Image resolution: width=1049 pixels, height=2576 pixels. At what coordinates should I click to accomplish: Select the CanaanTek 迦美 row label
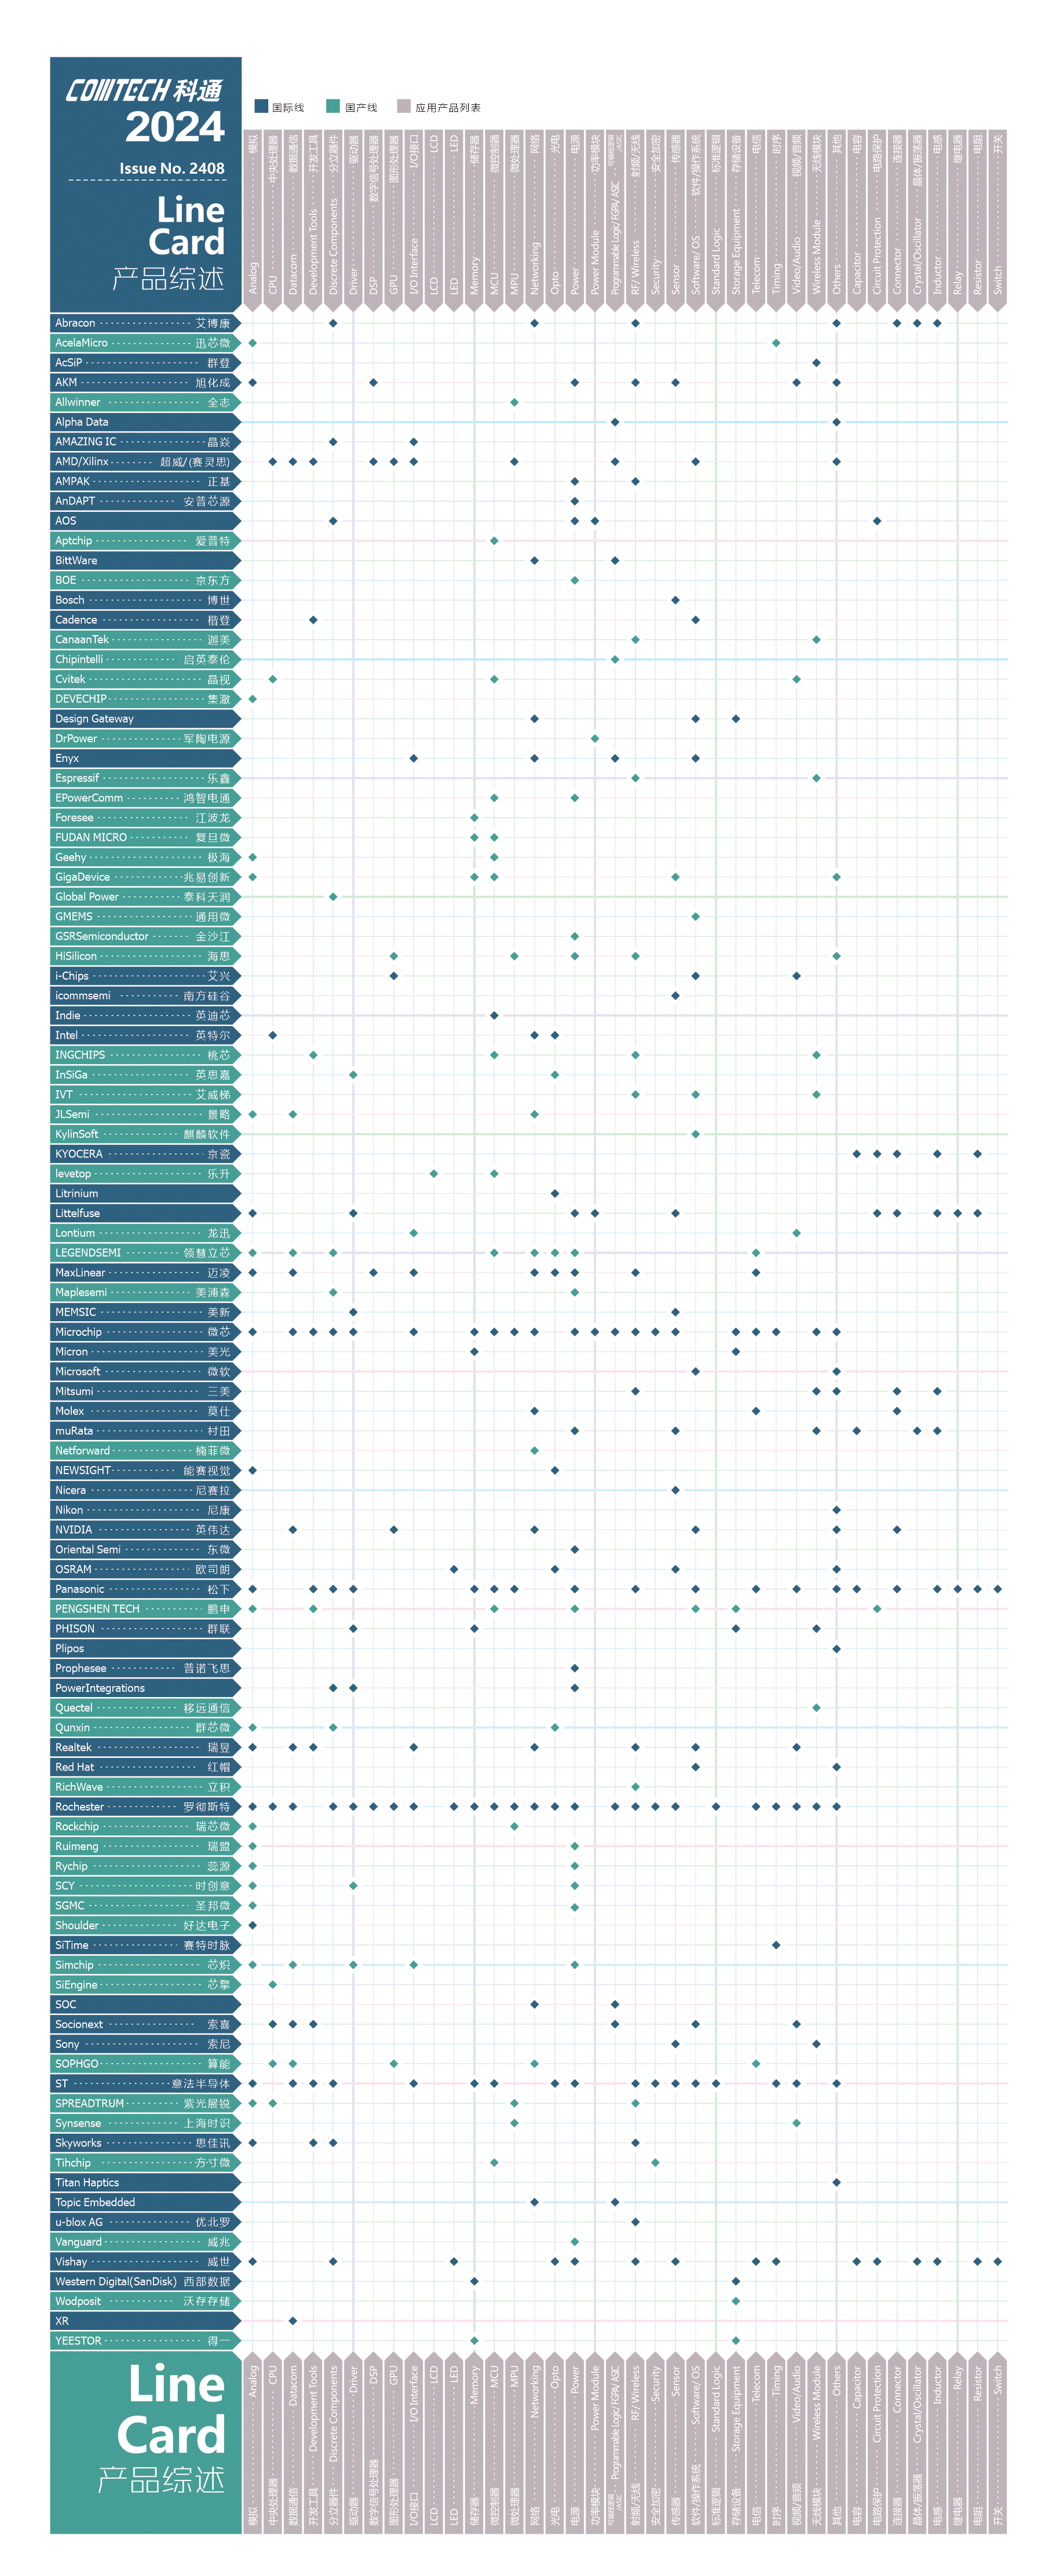(x=145, y=640)
